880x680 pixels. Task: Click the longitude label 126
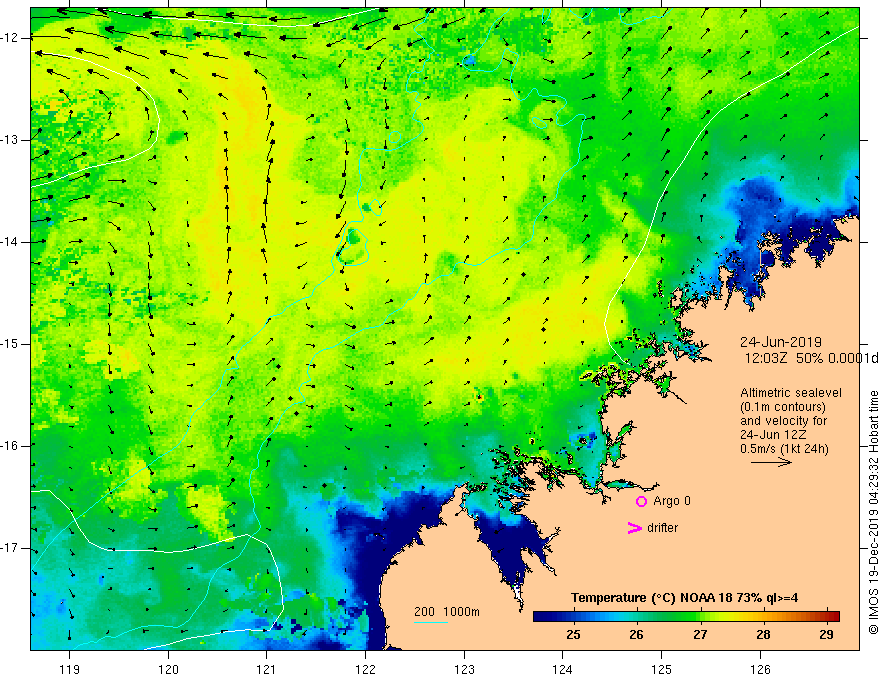pyautogui.click(x=760, y=669)
